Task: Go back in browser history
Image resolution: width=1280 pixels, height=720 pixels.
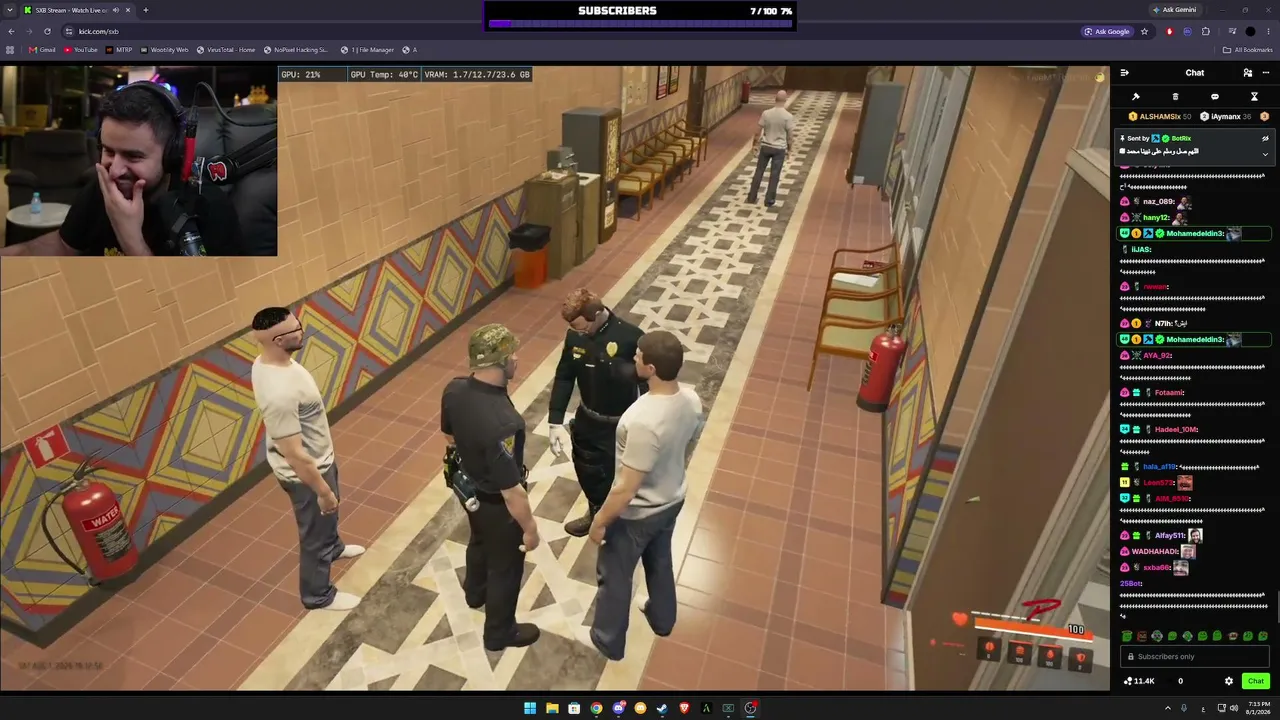Action: click(10, 31)
